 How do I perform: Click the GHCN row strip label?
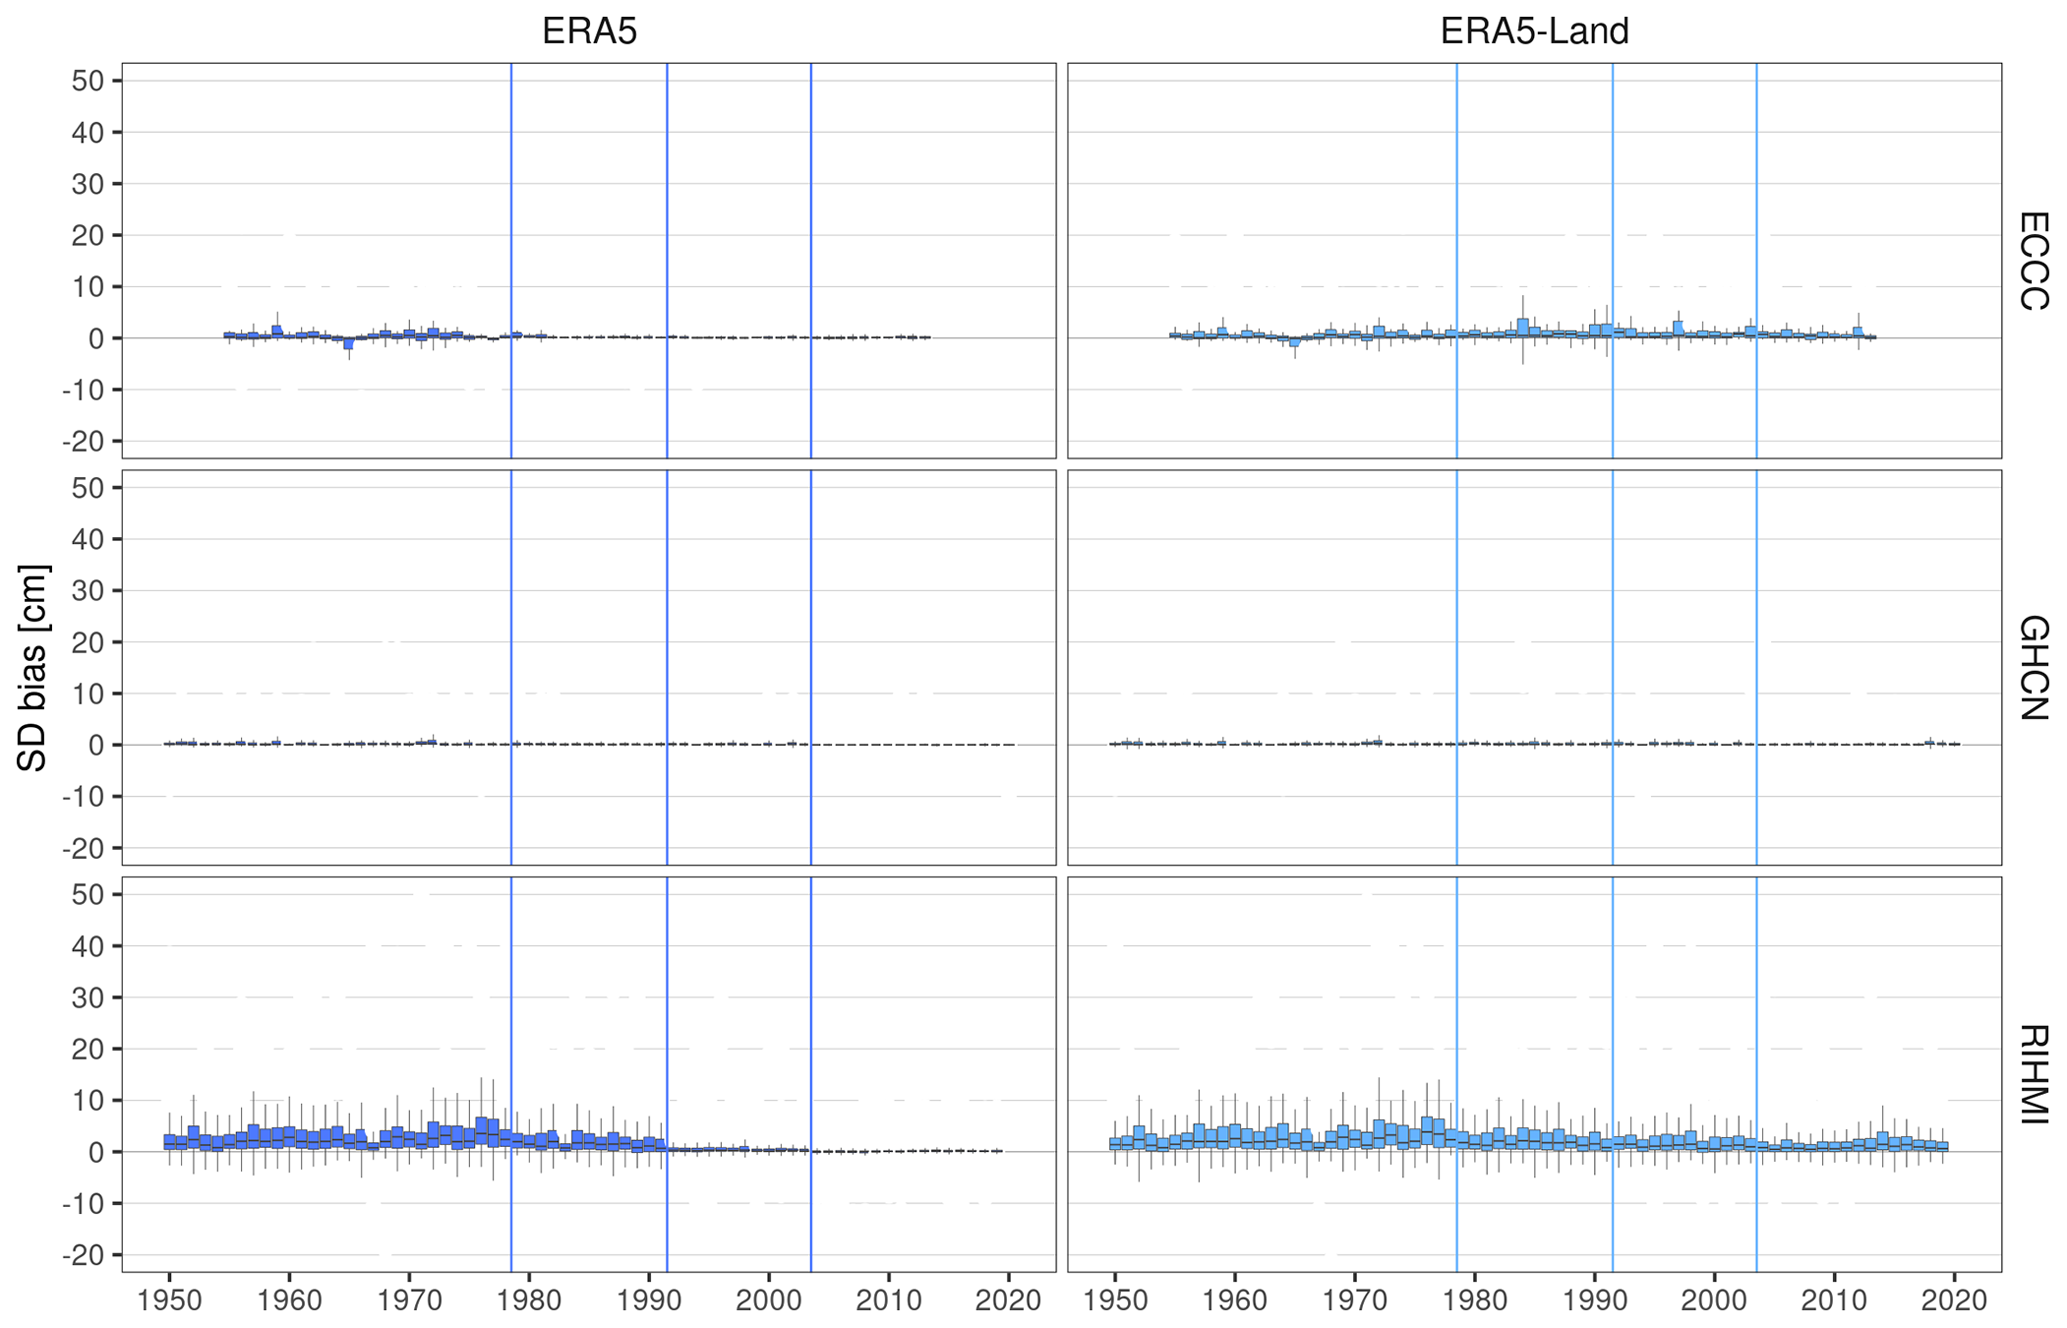2033,667
